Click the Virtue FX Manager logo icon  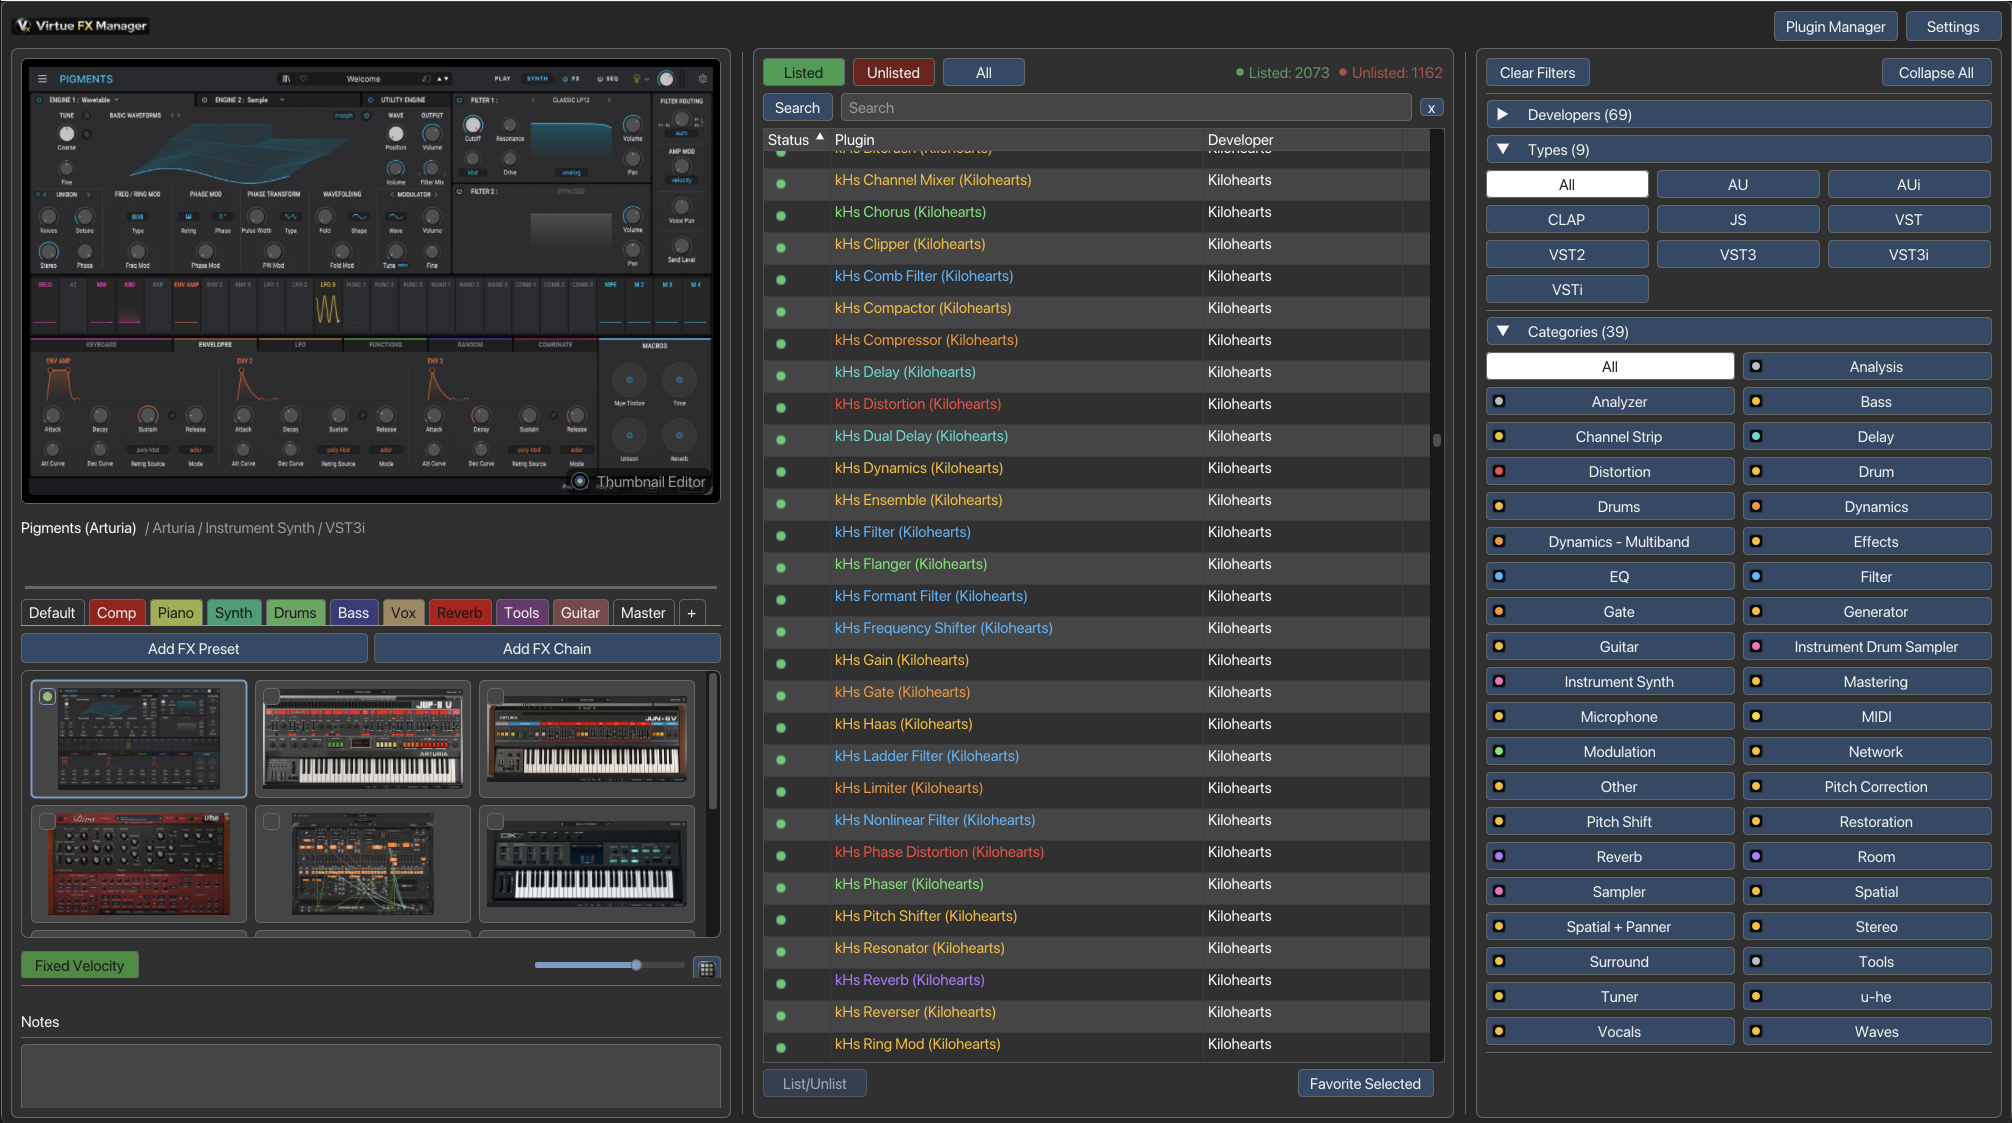[x=23, y=26]
